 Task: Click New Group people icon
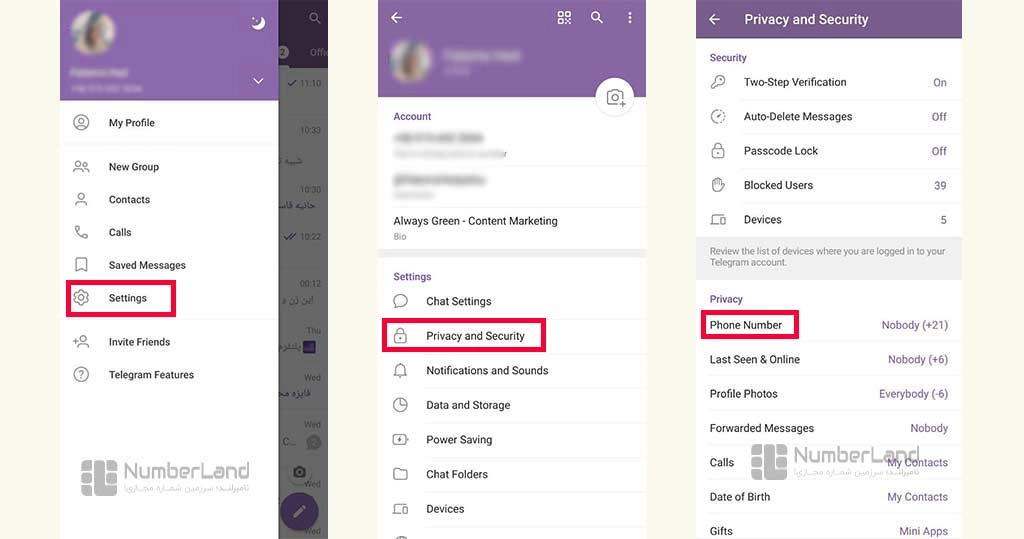click(81, 167)
